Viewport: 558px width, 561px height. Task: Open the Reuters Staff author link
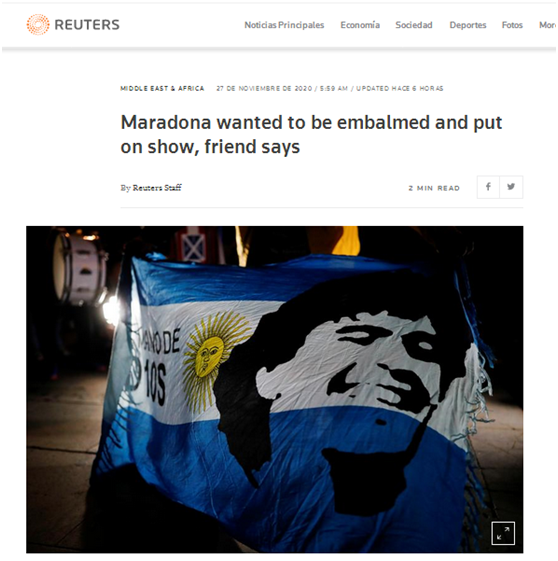(157, 188)
